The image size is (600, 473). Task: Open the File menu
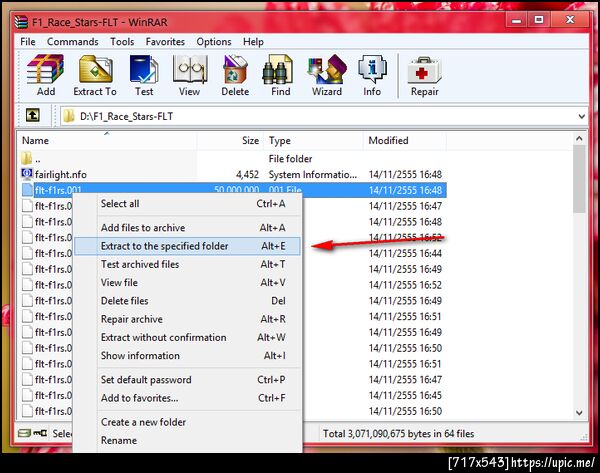pyautogui.click(x=28, y=42)
